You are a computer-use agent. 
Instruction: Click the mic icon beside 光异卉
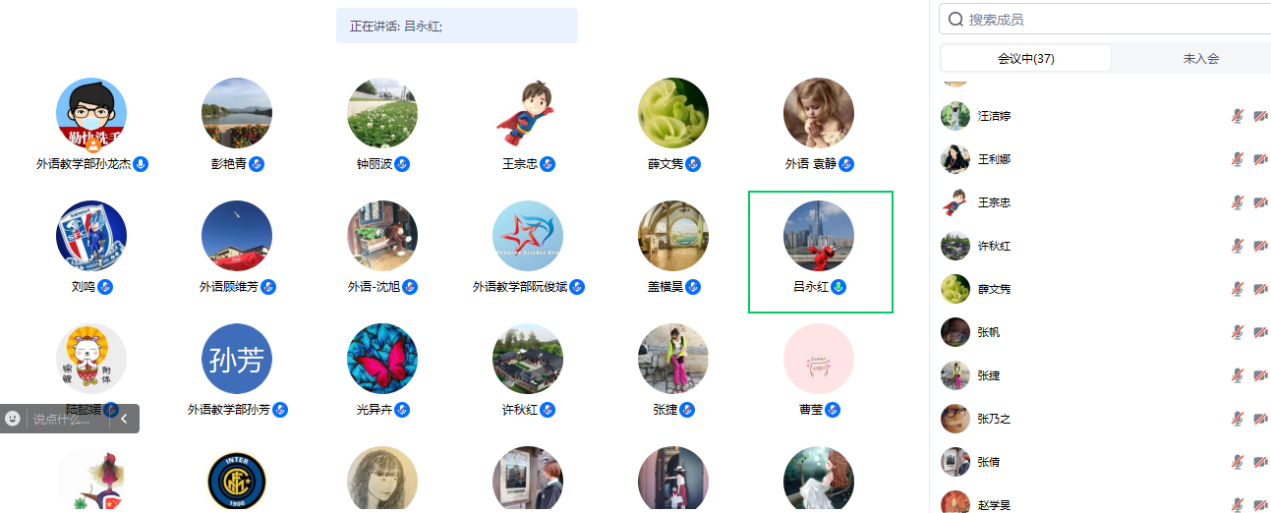point(402,410)
